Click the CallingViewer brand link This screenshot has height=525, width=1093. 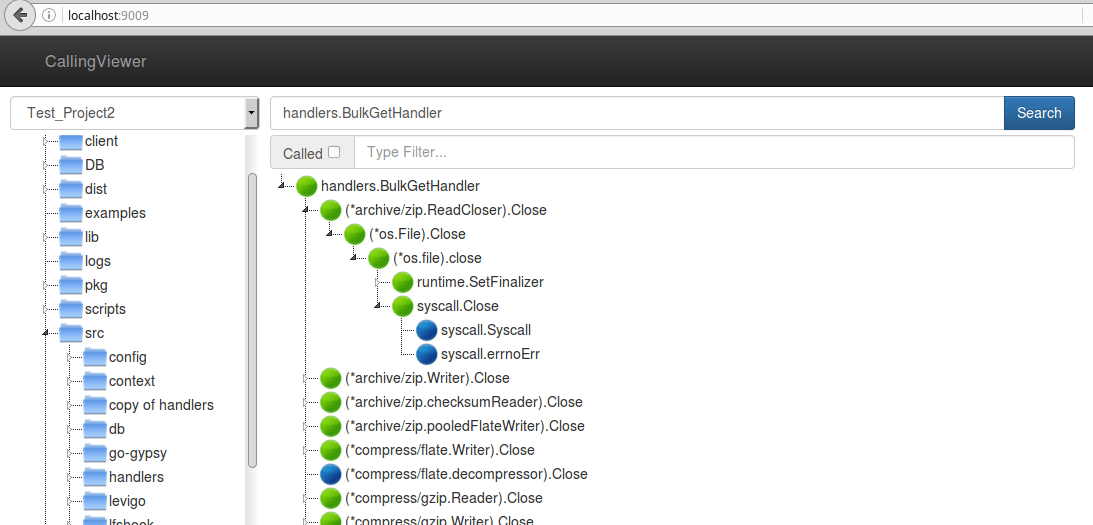coord(95,62)
